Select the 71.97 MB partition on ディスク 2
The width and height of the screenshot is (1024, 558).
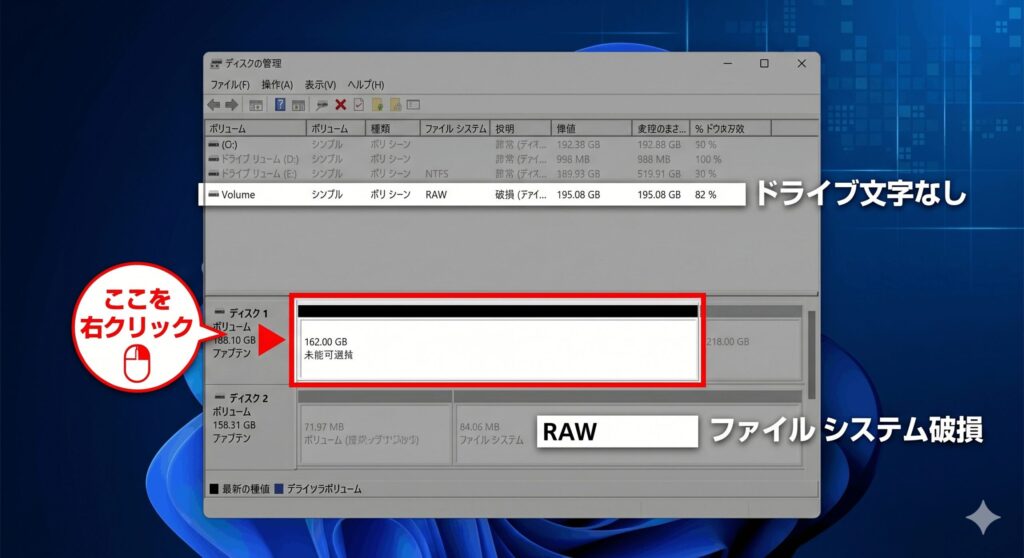(374, 428)
